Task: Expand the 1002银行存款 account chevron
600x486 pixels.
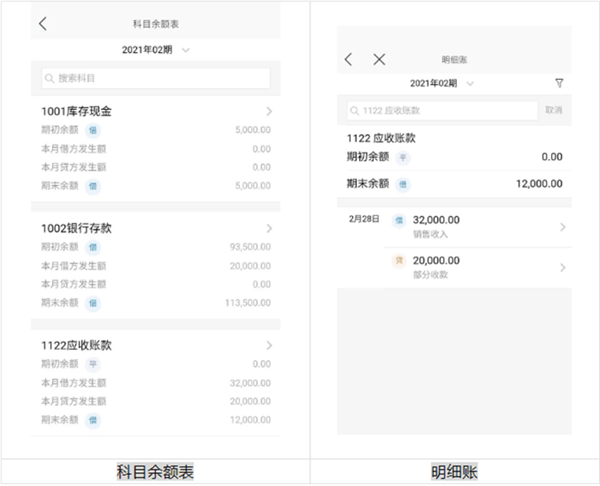Action: pyautogui.click(x=270, y=228)
